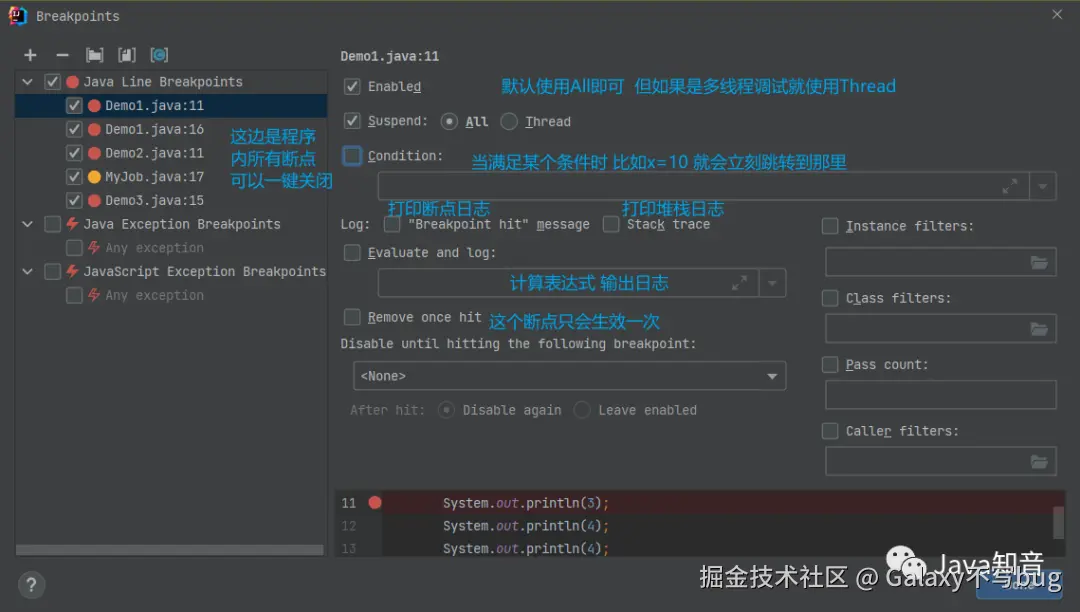
Task: Click the Condition field expand icon
Action: [1010, 187]
